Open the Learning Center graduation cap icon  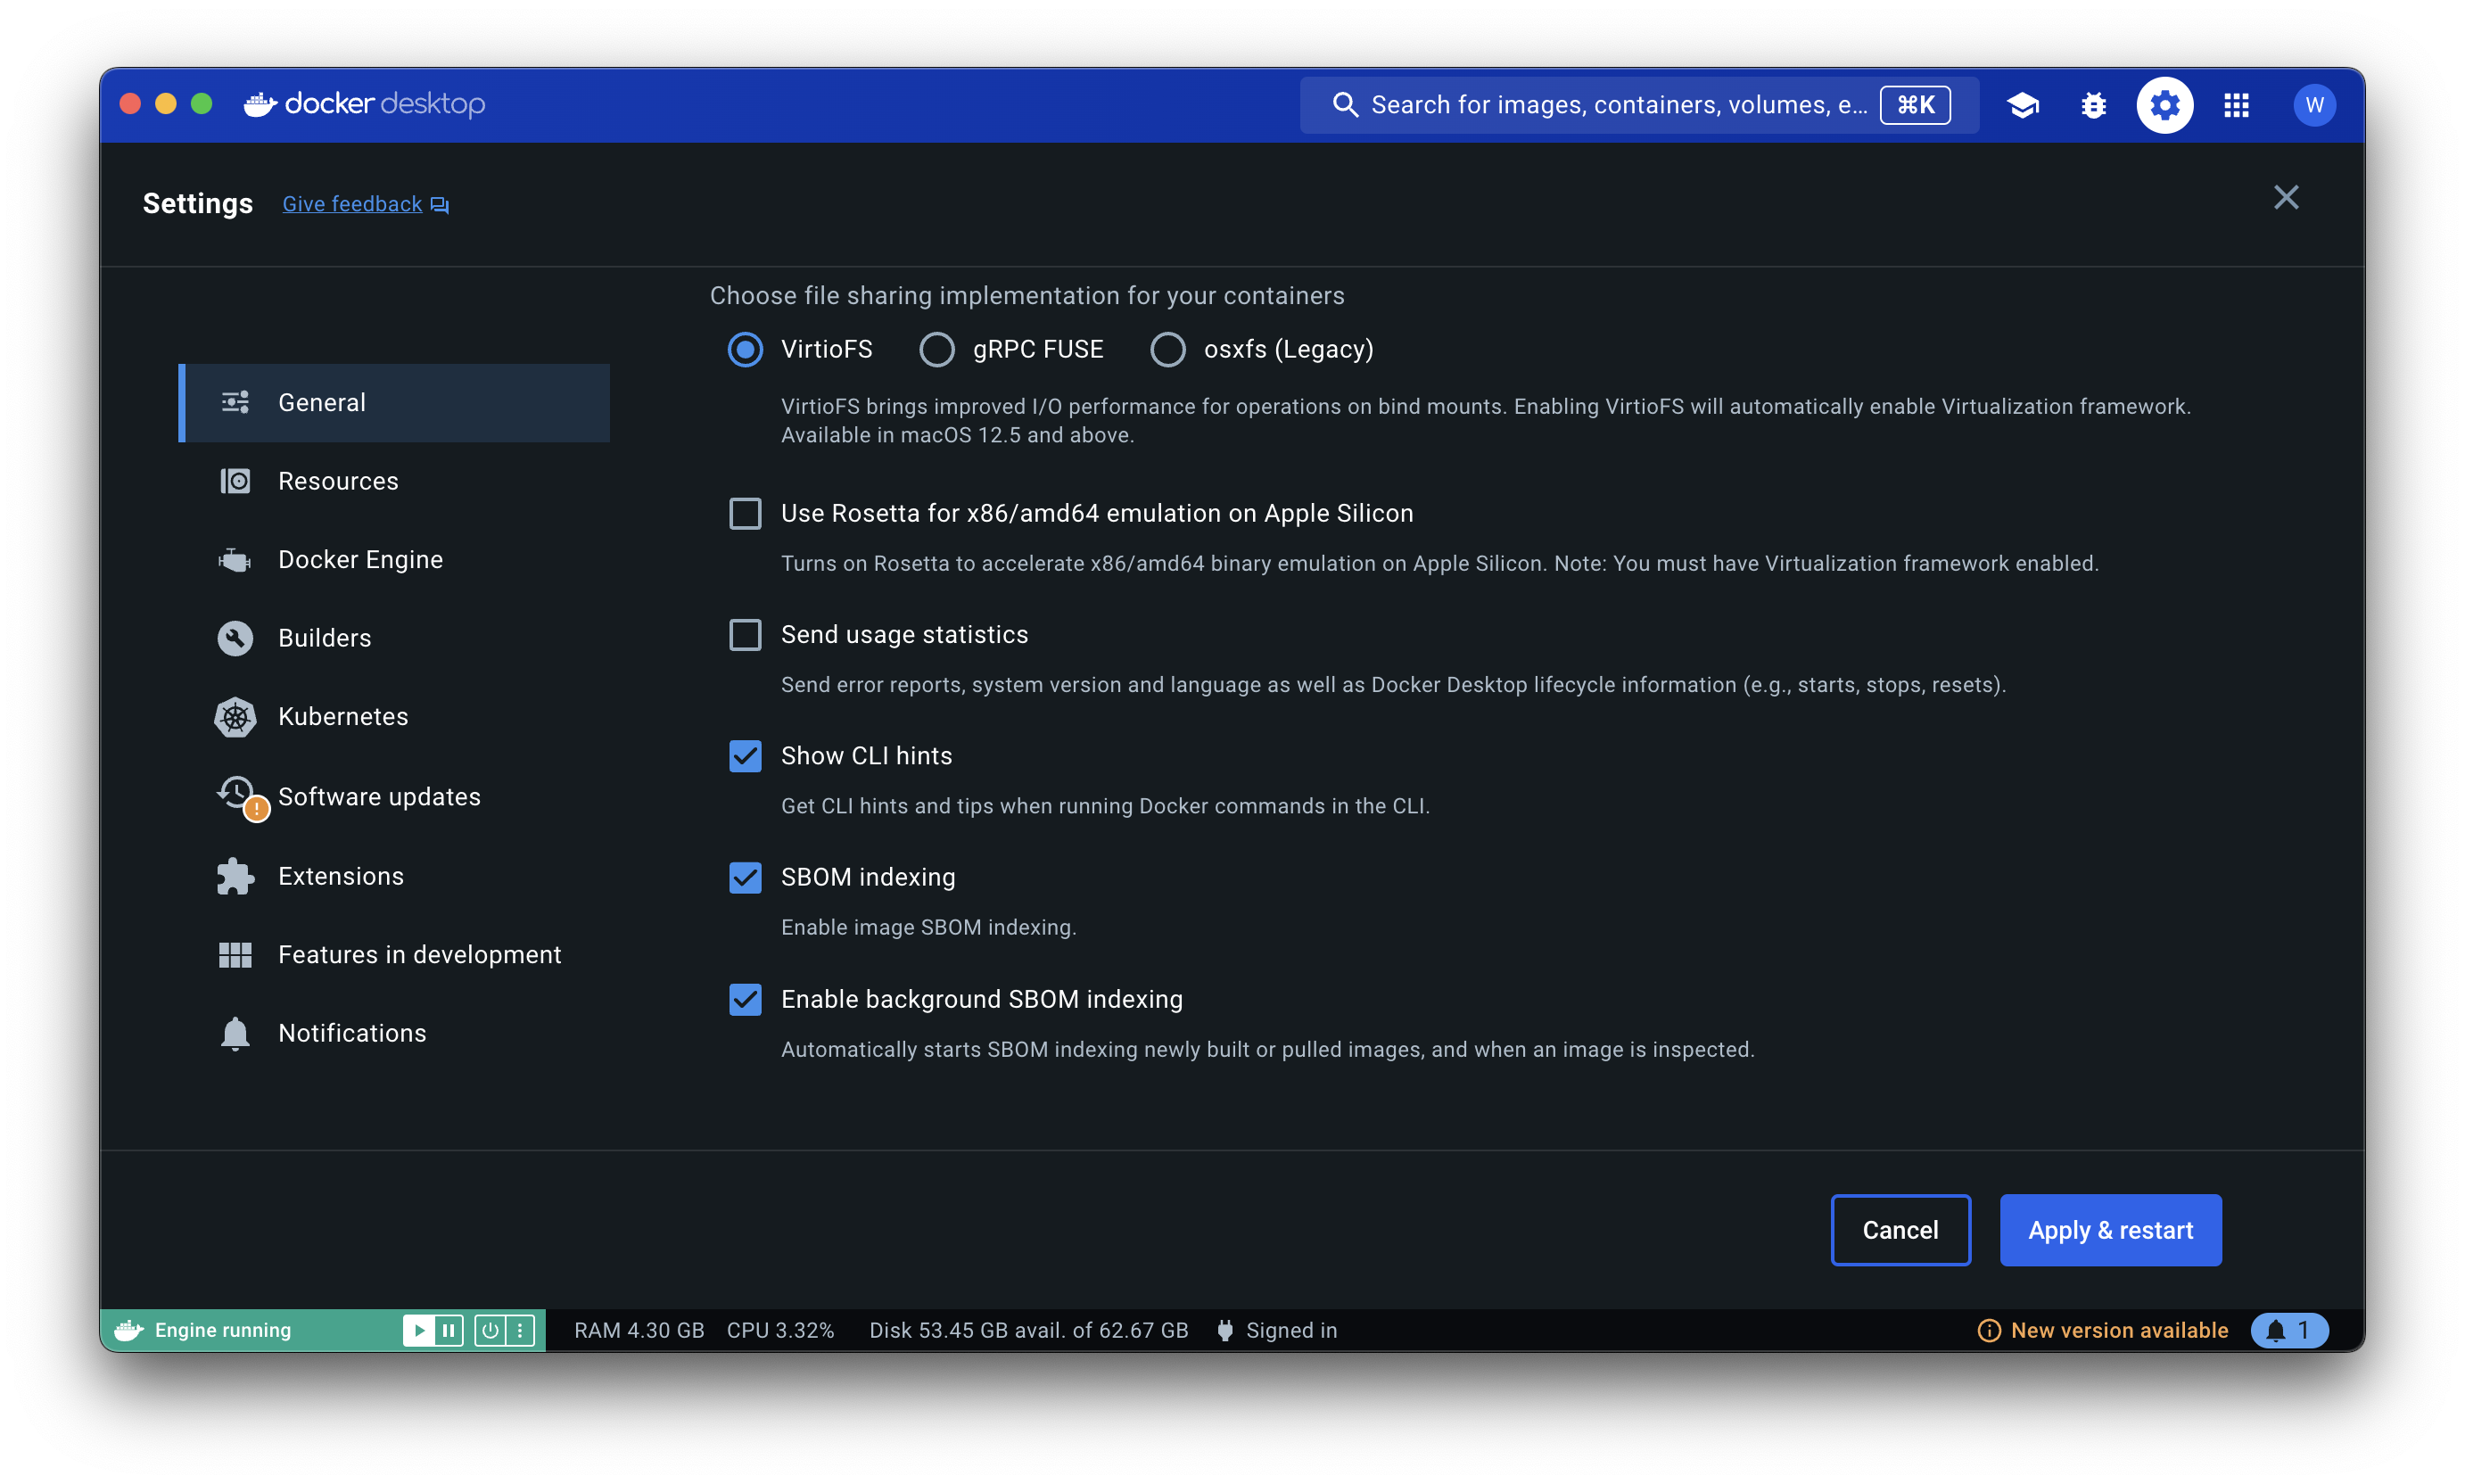pyautogui.click(x=2022, y=105)
